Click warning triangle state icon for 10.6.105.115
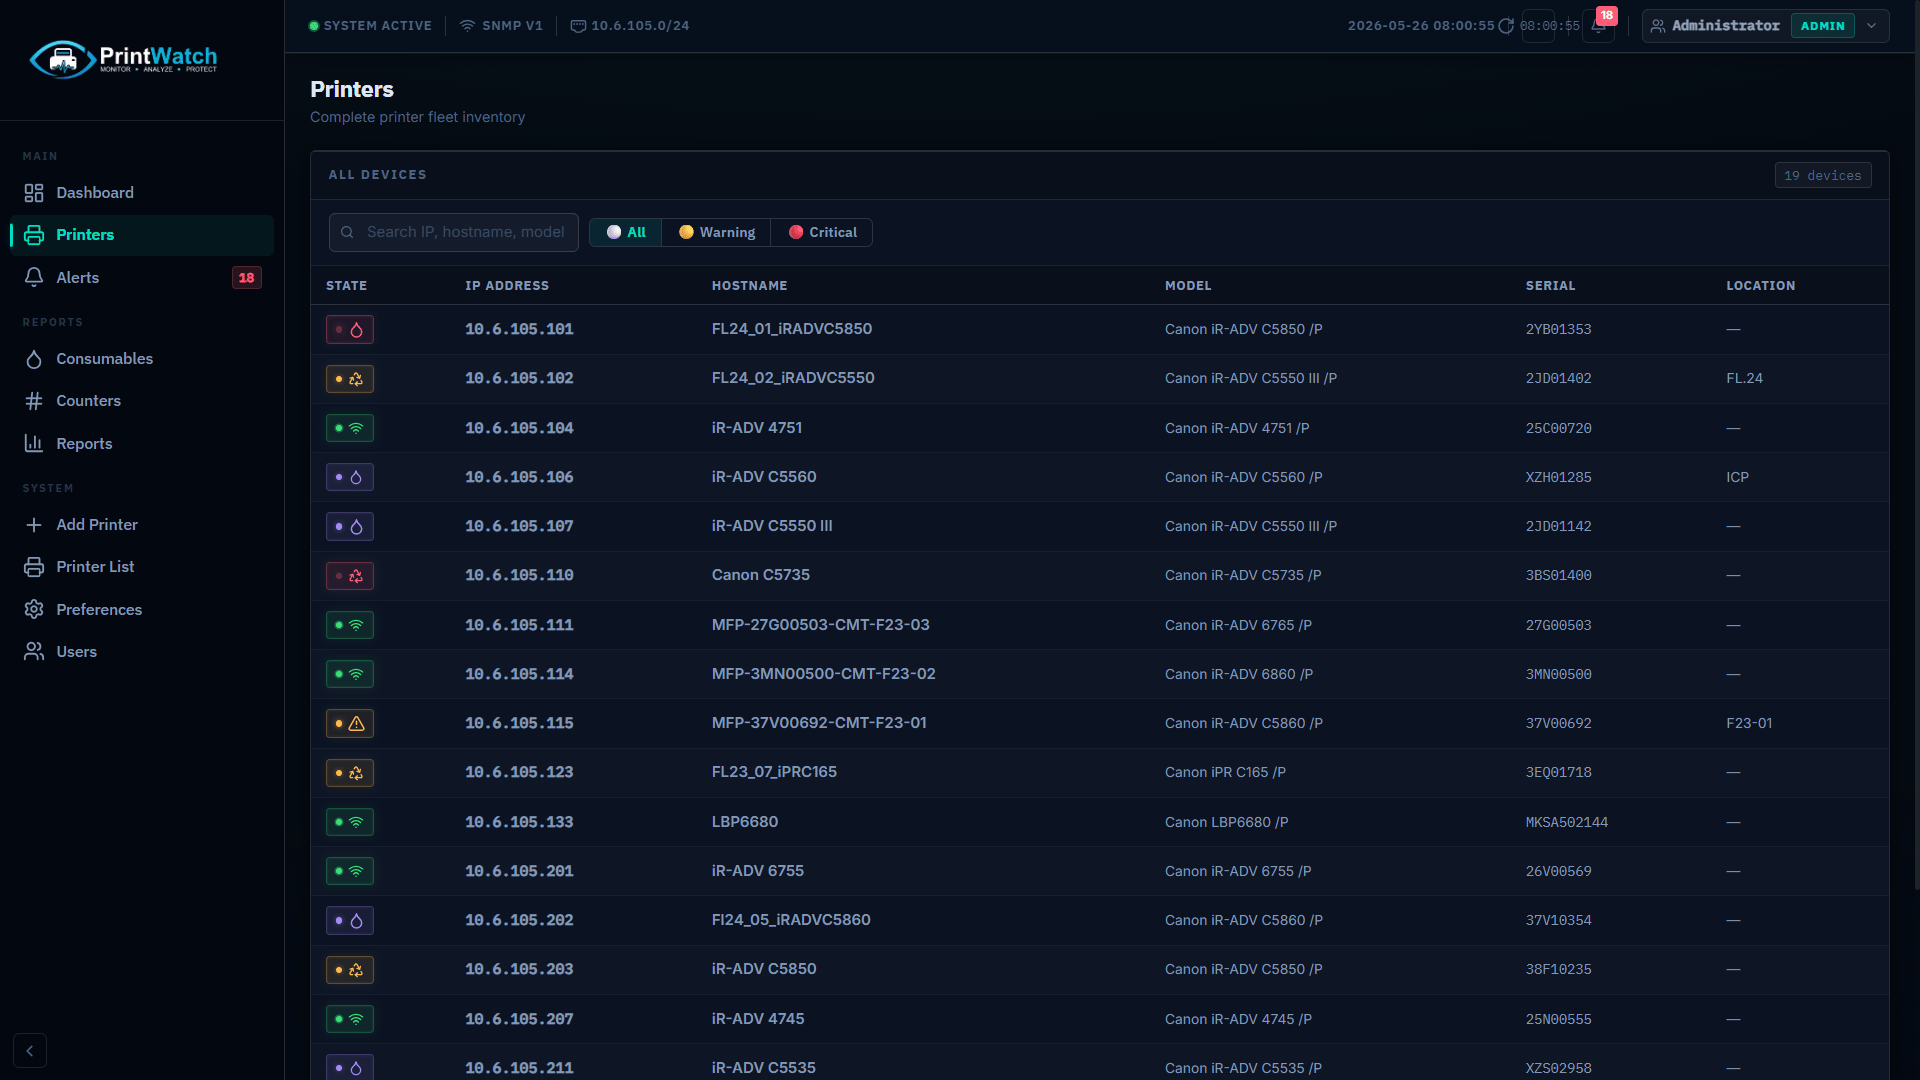Image resolution: width=1920 pixels, height=1080 pixels. [x=350, y=723]
